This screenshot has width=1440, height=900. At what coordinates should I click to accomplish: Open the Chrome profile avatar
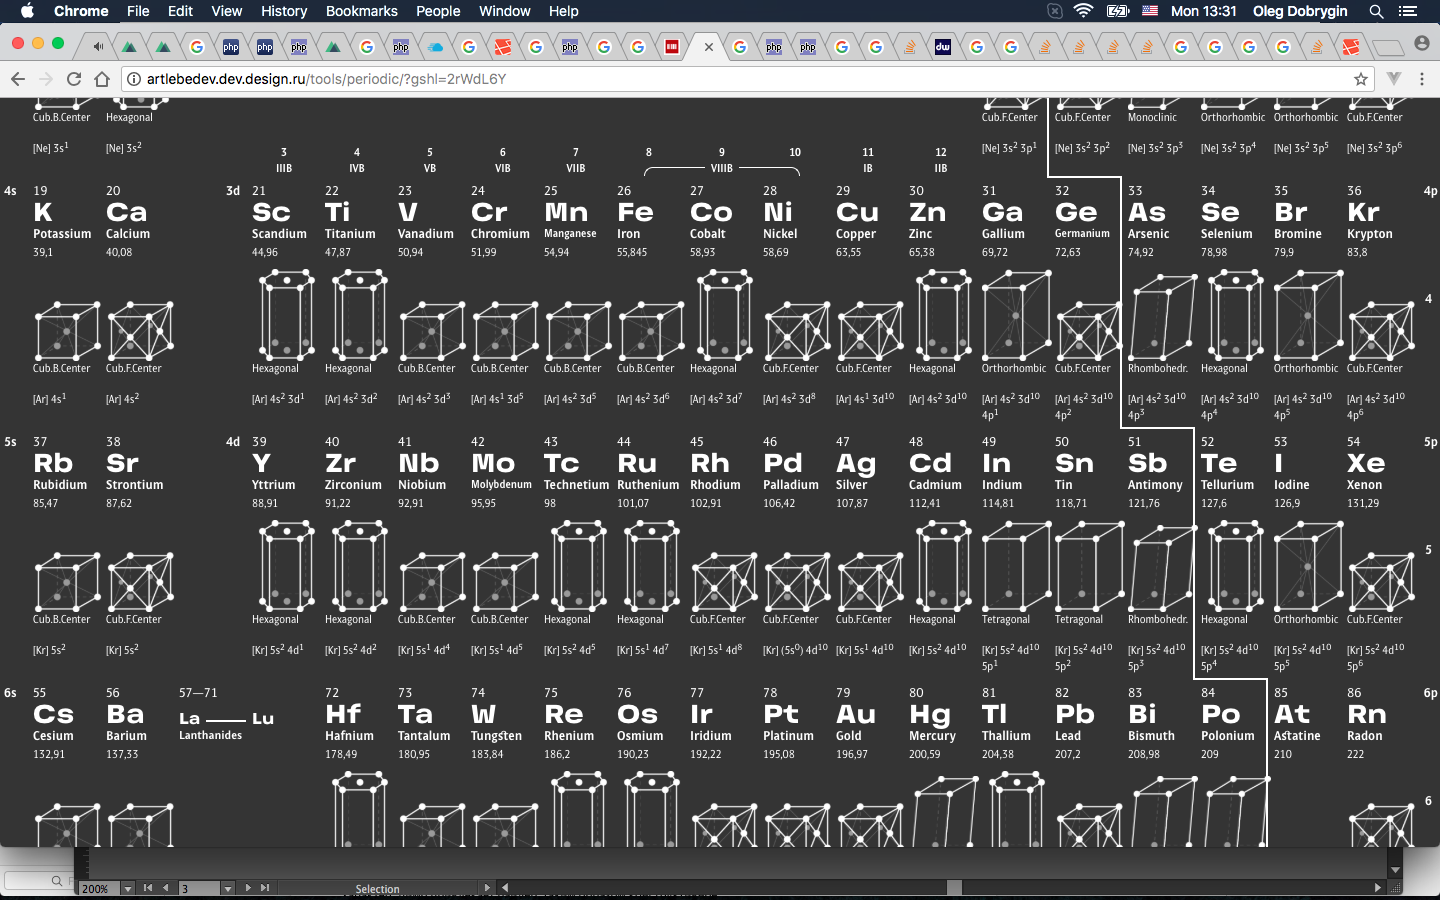[1422, 44]
